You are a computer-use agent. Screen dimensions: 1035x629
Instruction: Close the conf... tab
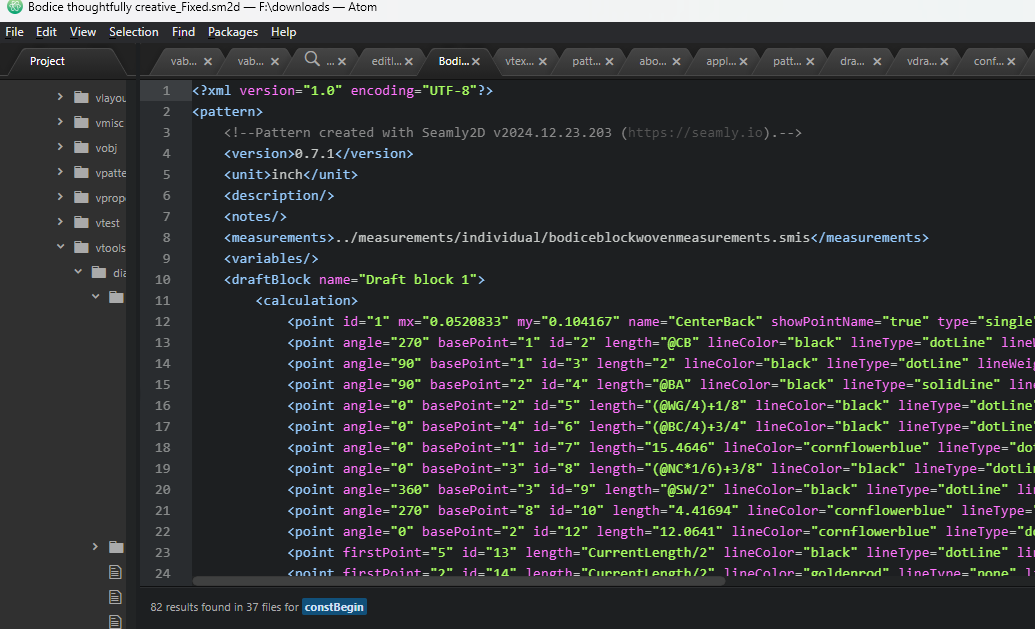pyautogui.click(x=1011, y=61)
